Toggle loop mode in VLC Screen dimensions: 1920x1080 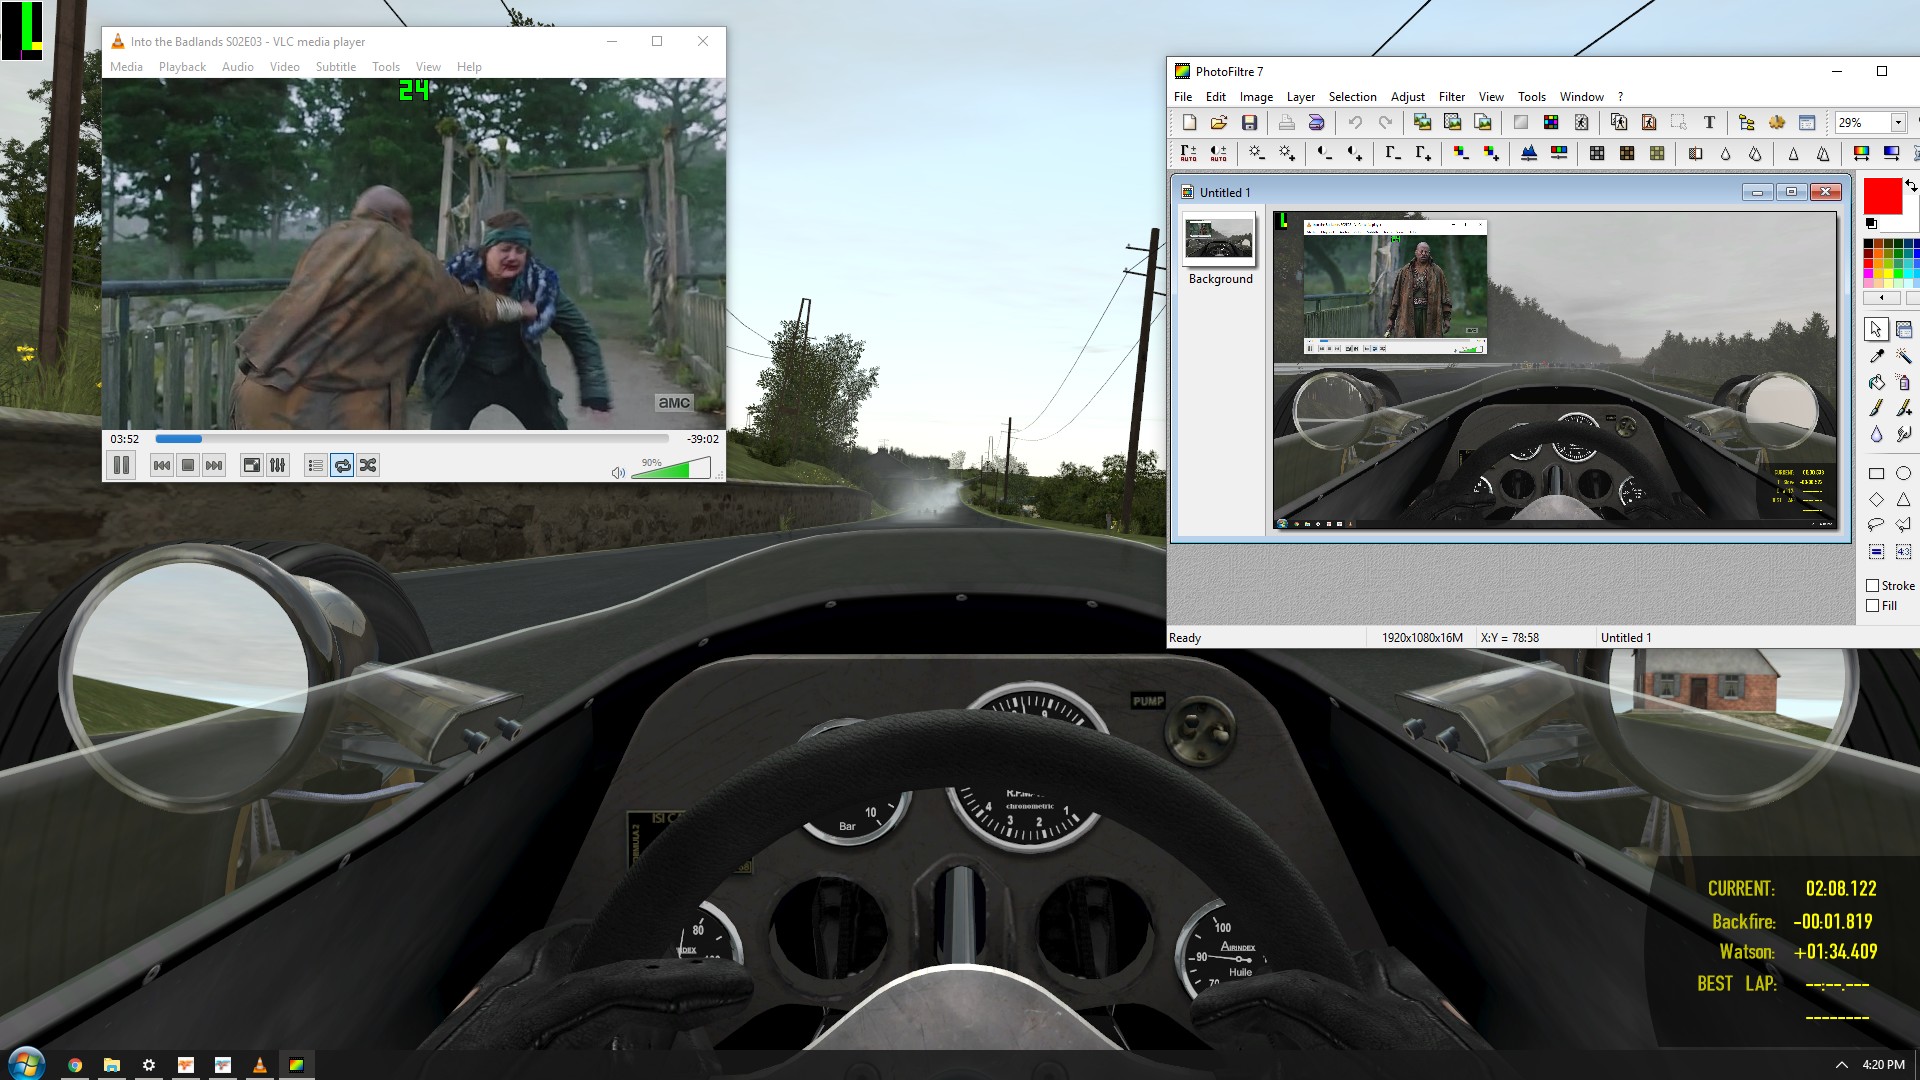[x=342, y=465]
